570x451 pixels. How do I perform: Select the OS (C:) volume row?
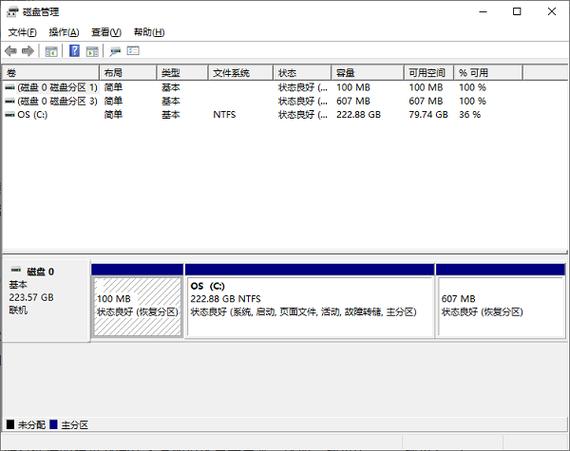(285, 115)
